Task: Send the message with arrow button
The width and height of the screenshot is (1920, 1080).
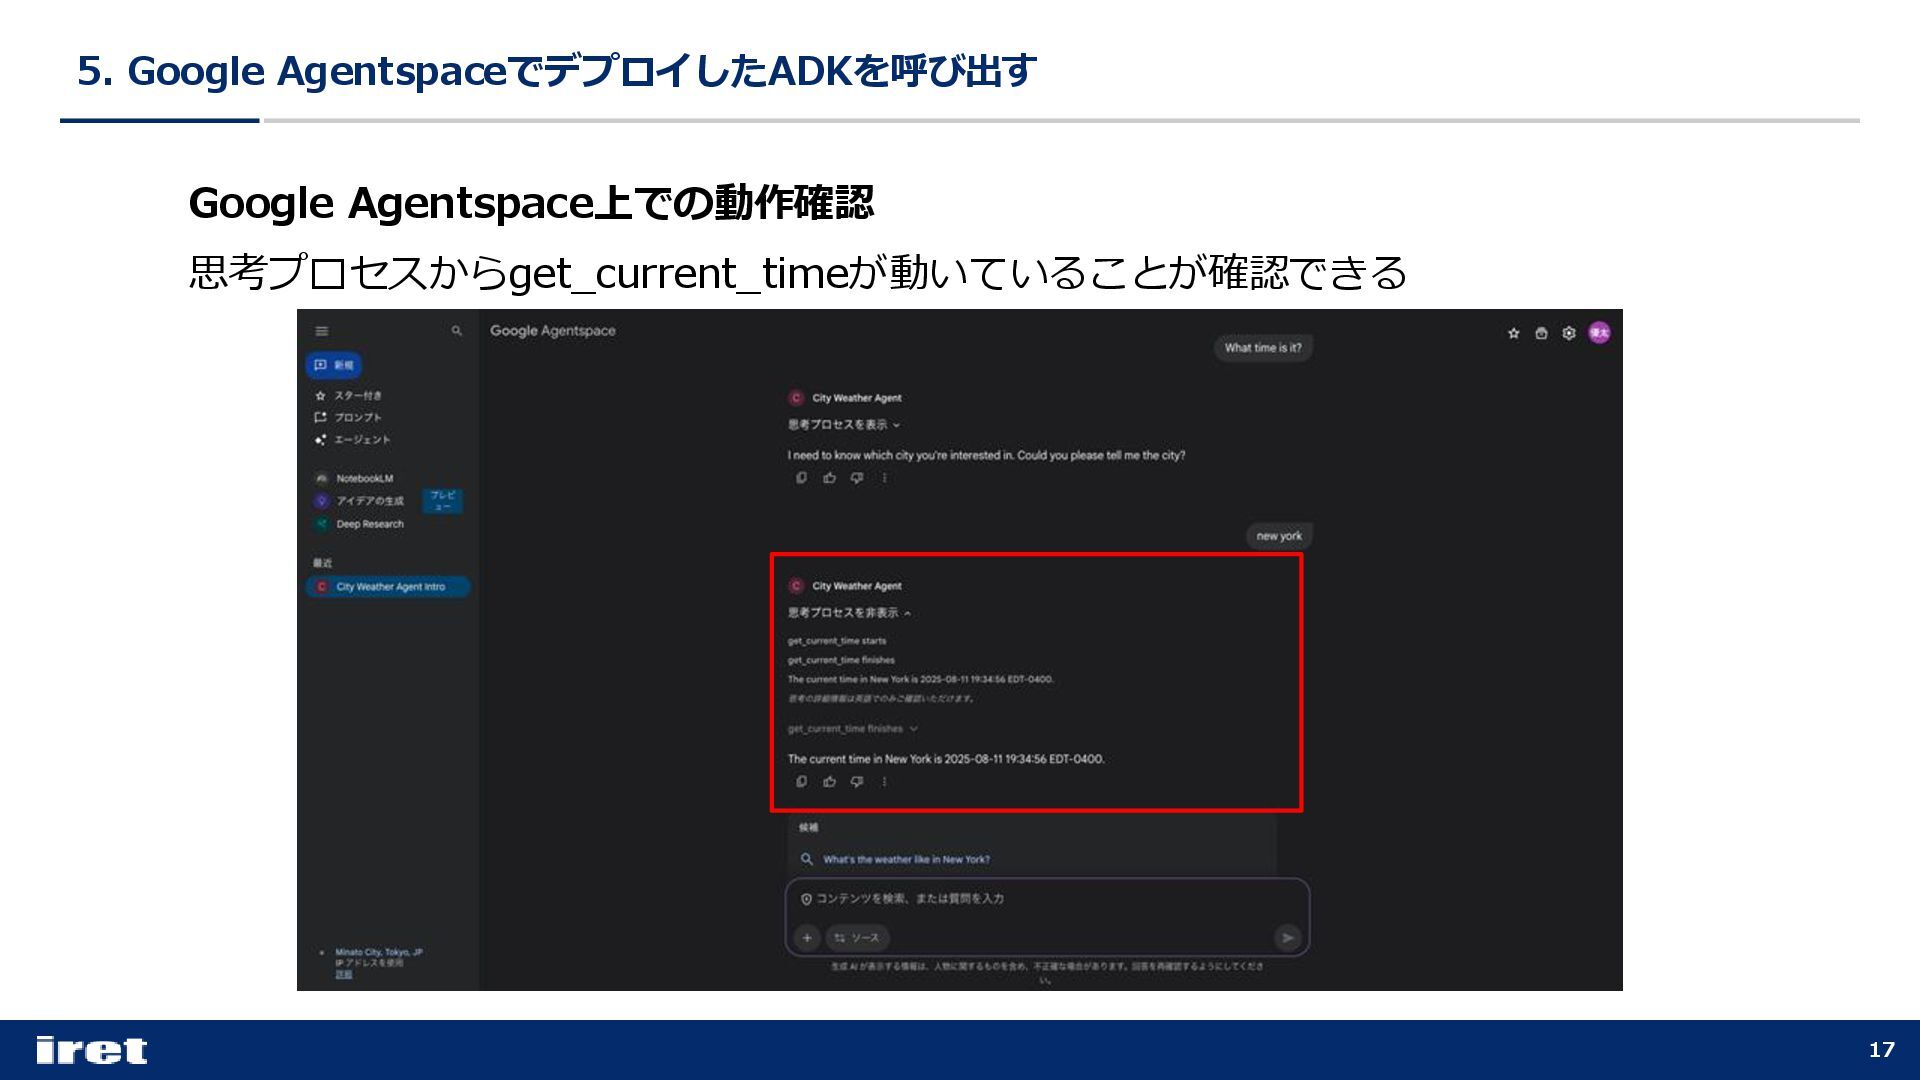Action: [x=1288, y=938]
